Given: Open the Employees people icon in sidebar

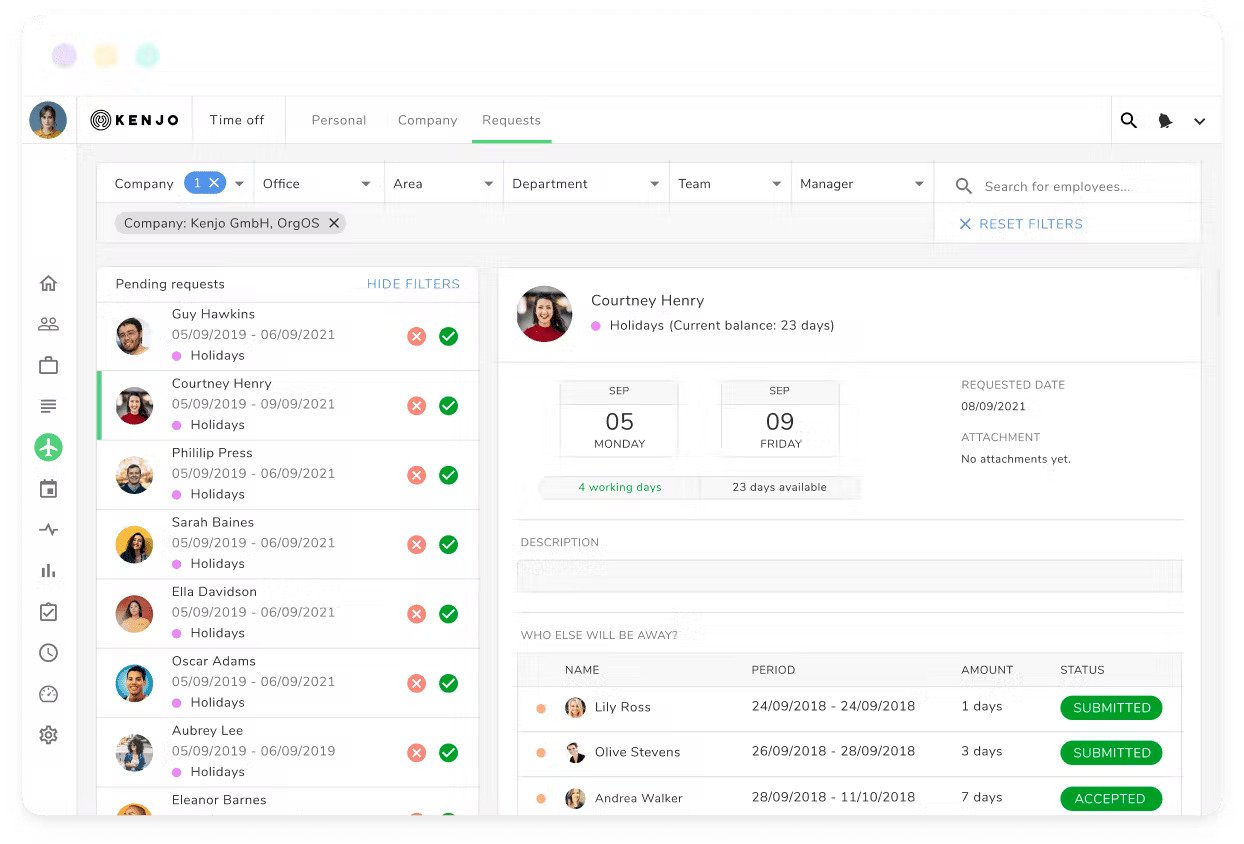Looking at the screenshot, I should [x=48, y=323].
